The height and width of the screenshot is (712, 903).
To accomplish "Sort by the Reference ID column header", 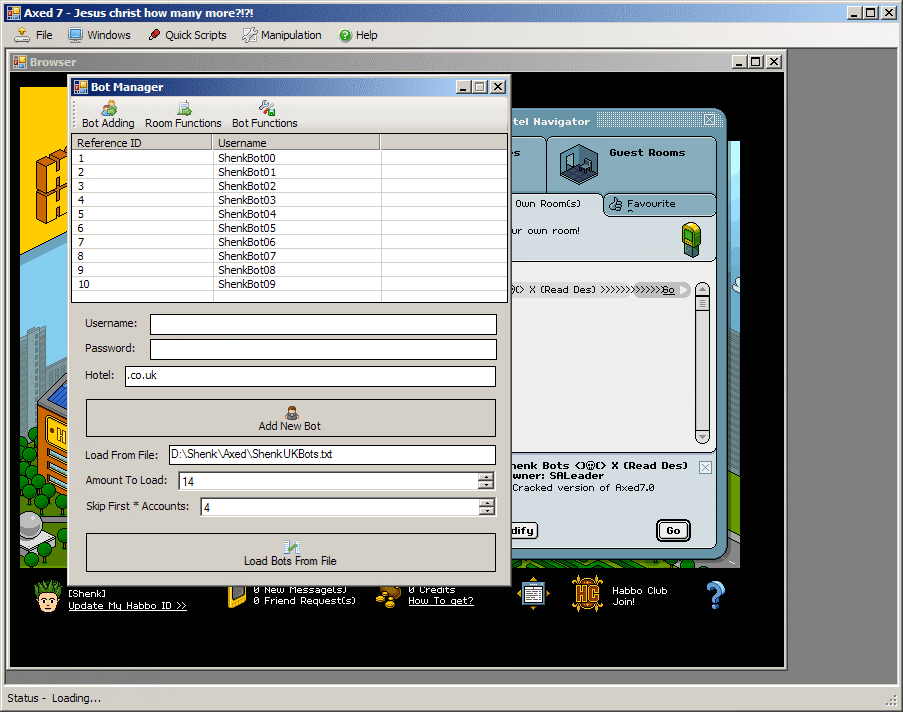I will (x=142, y=142).
